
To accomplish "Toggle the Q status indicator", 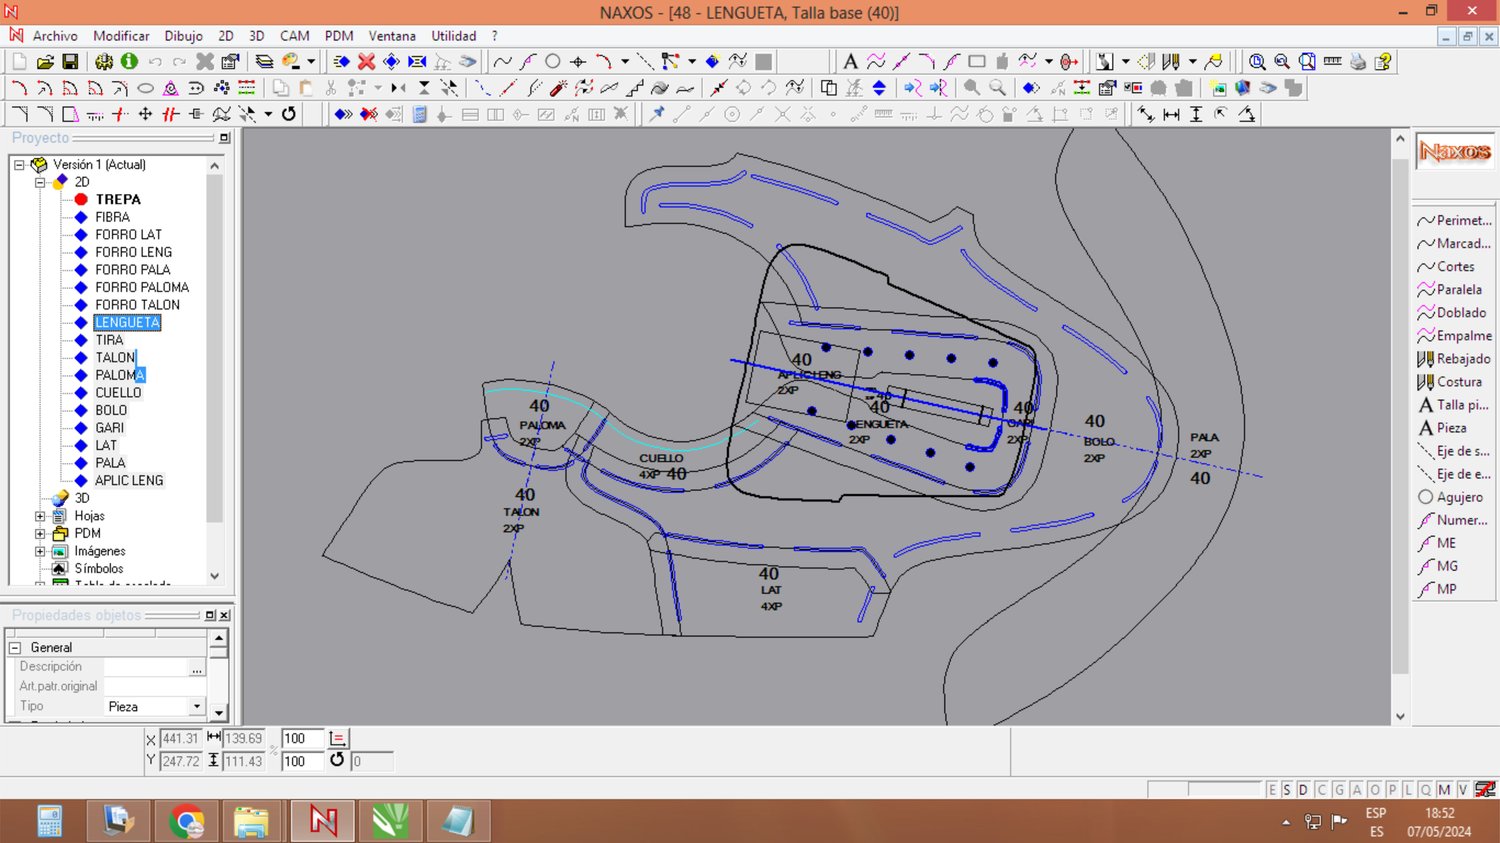I will click(1426, 790).
